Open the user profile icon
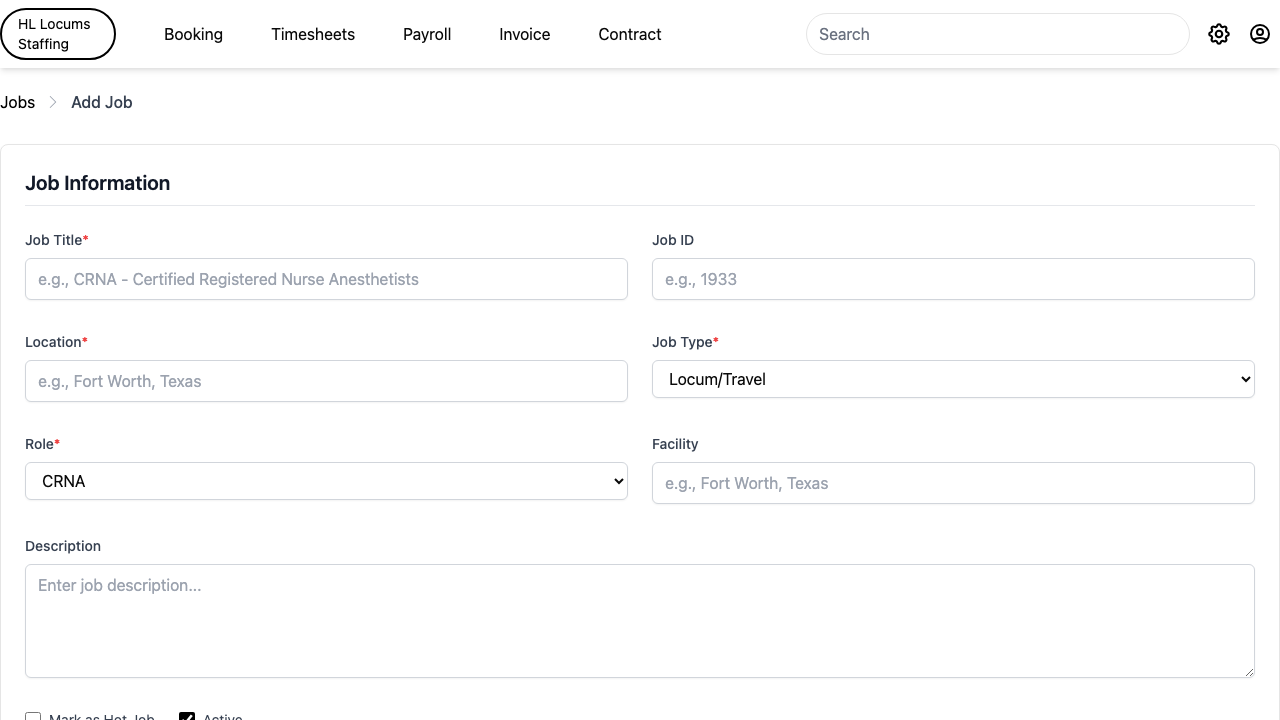1280x720 pixels. tap(1260, 34)
